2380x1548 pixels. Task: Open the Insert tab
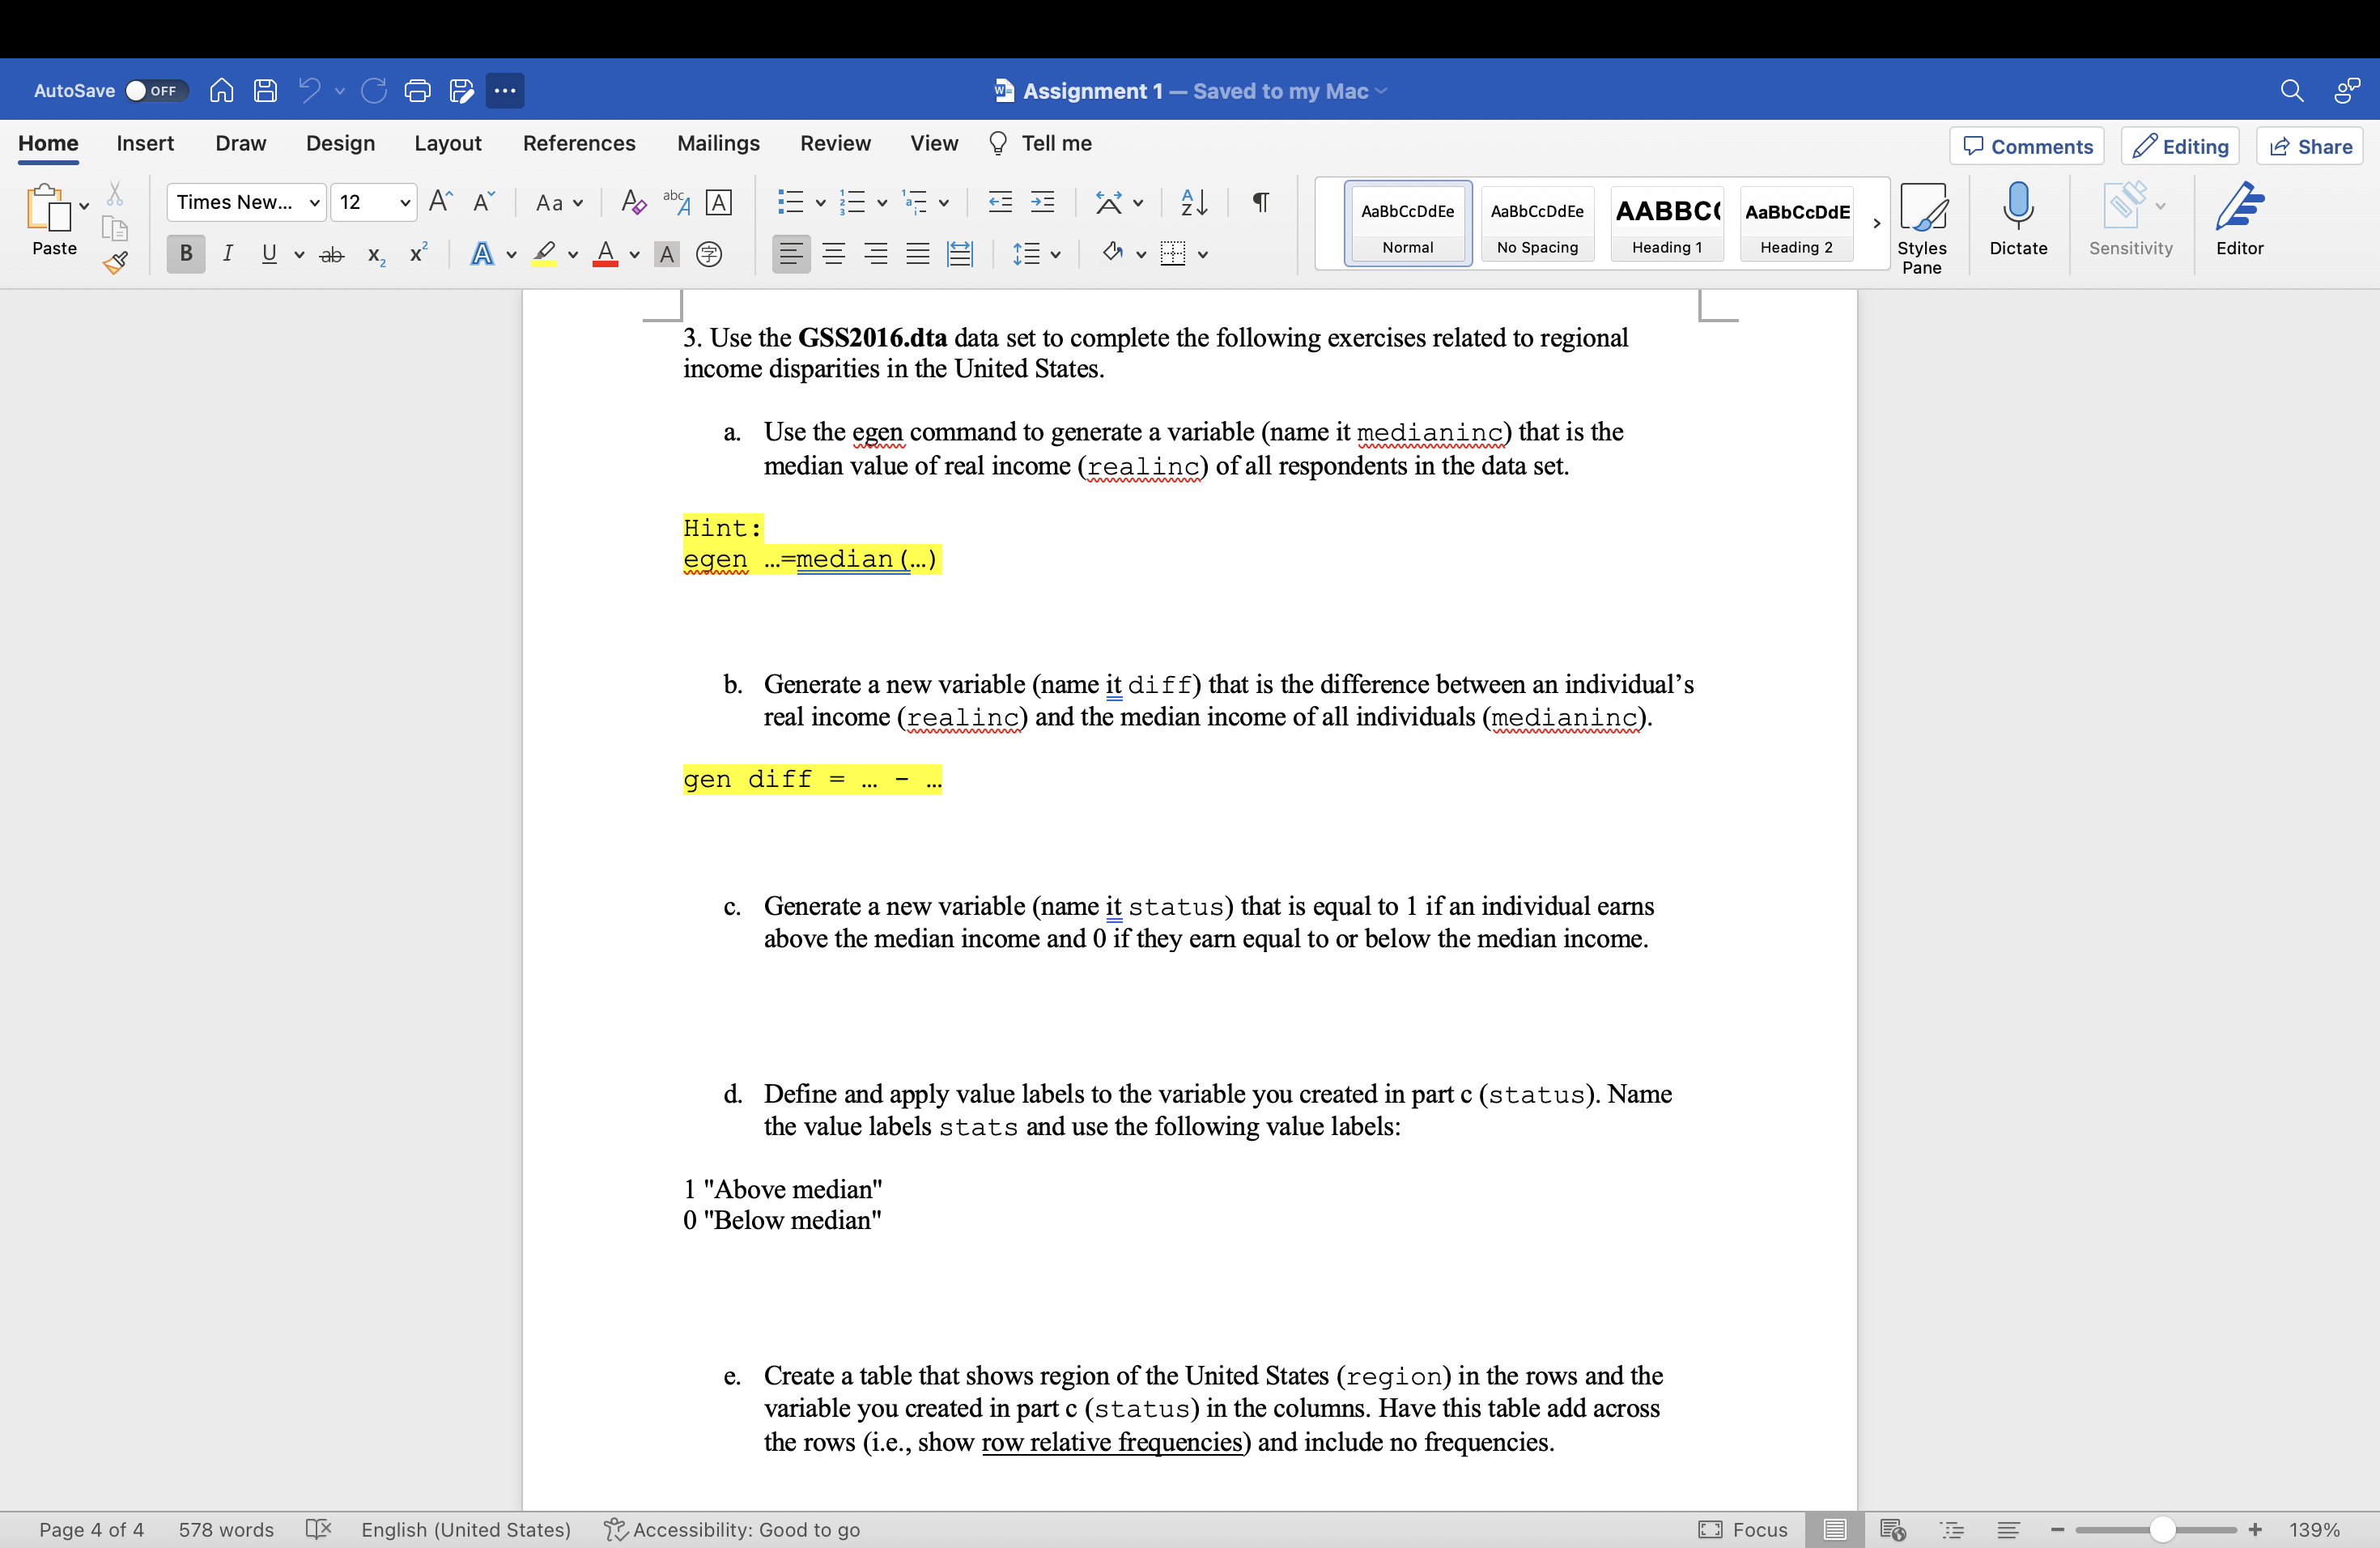coord(145,143)
